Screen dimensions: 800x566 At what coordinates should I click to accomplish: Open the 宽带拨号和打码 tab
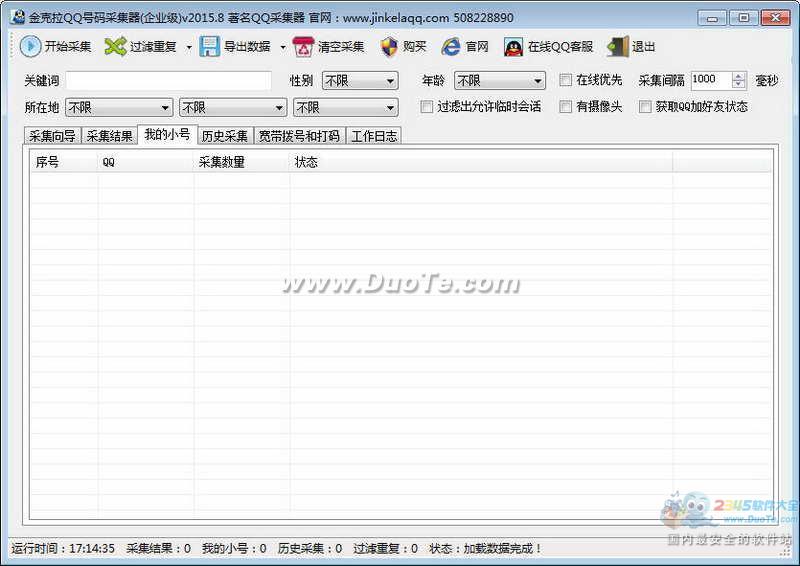[x=299, y=136]
